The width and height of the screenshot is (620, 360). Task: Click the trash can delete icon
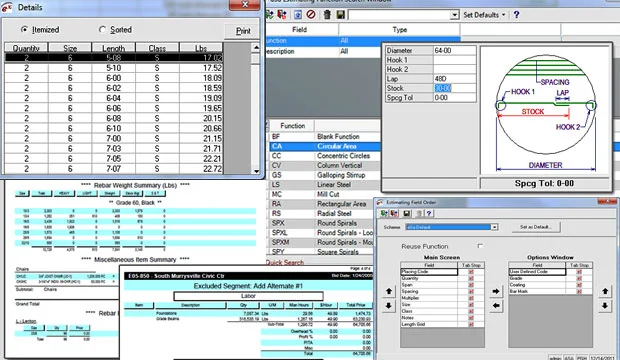coord(327,15)
